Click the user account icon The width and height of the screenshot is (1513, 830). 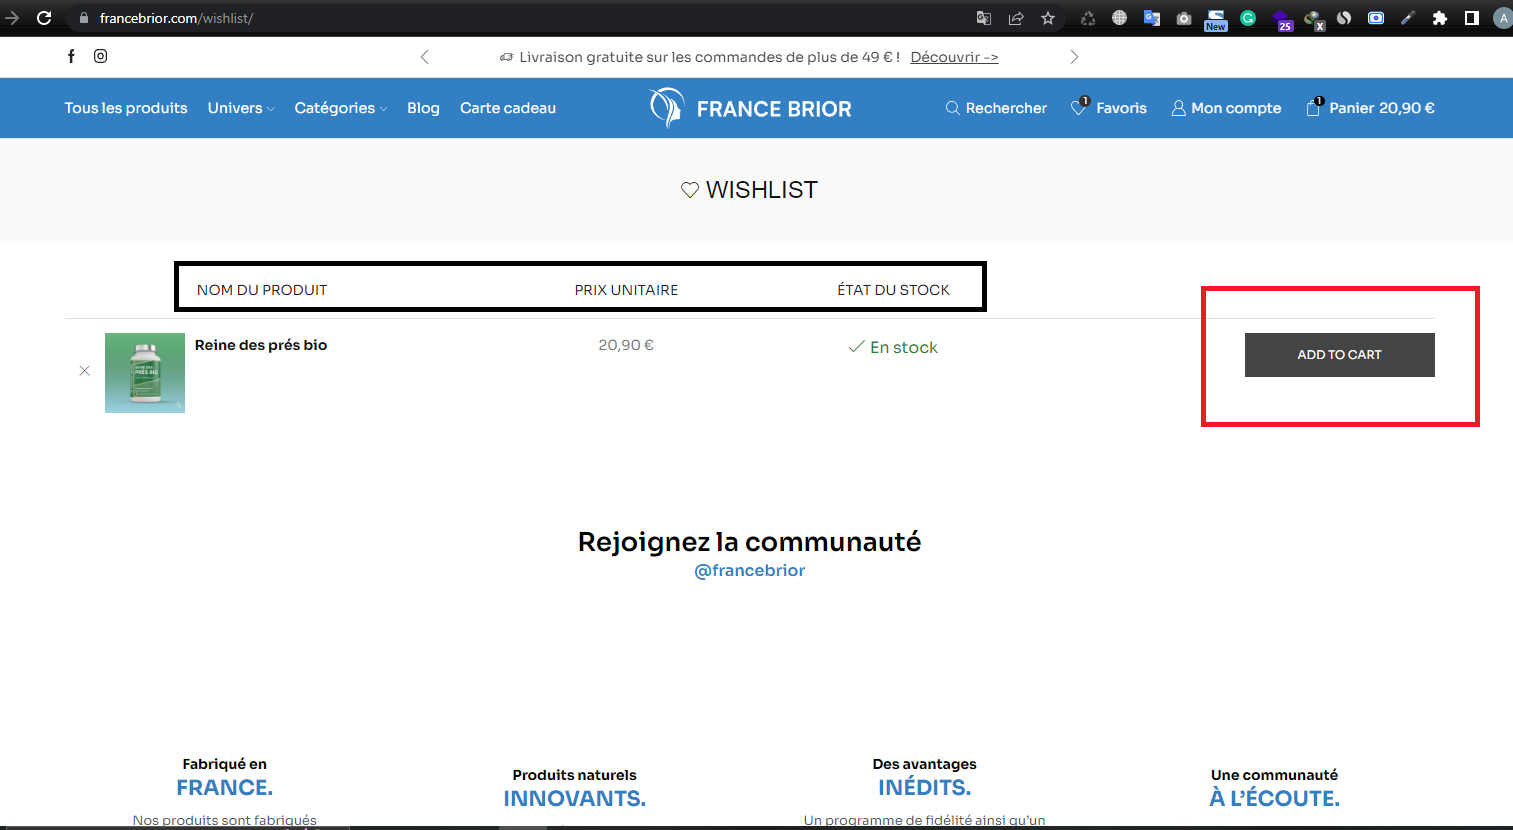[1178, 108]
